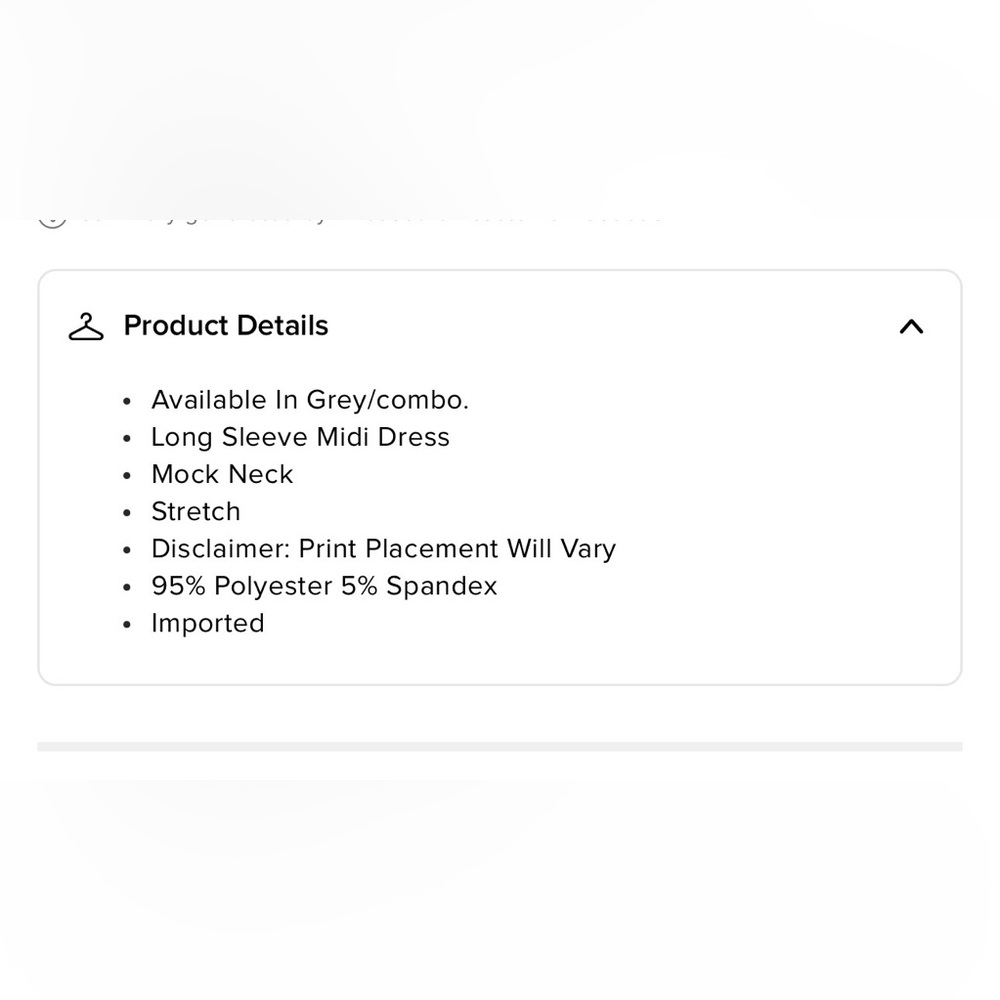Click the bullet before 'Available In Grey/combo.'

127,401
